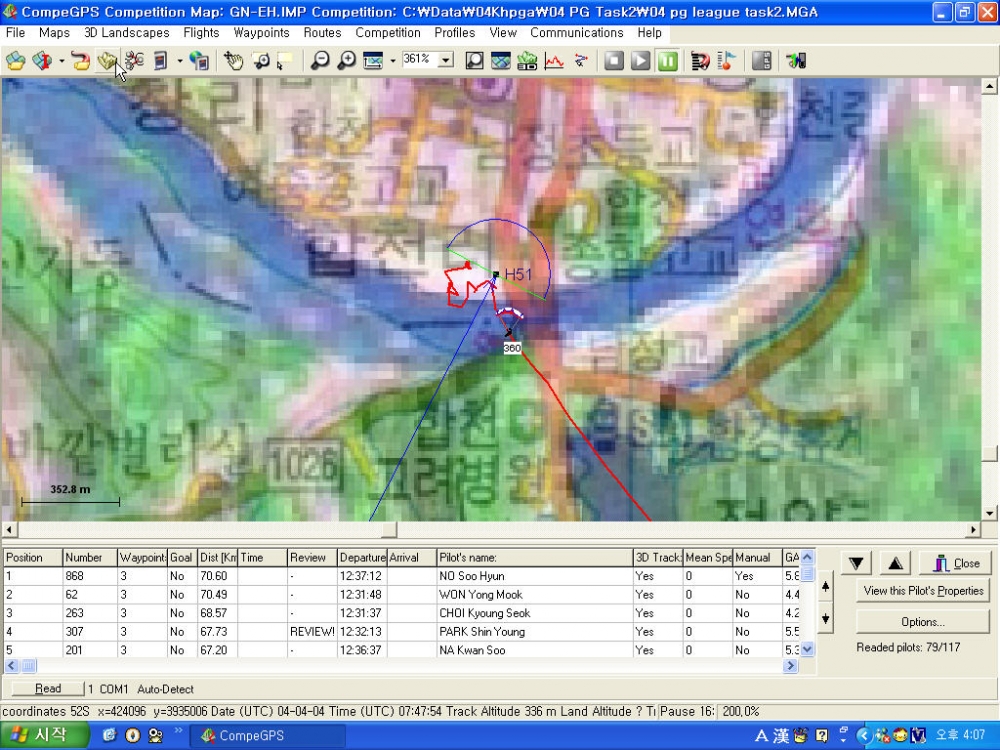Open the 361% zoom level dropdown

(x=446, y=60)
